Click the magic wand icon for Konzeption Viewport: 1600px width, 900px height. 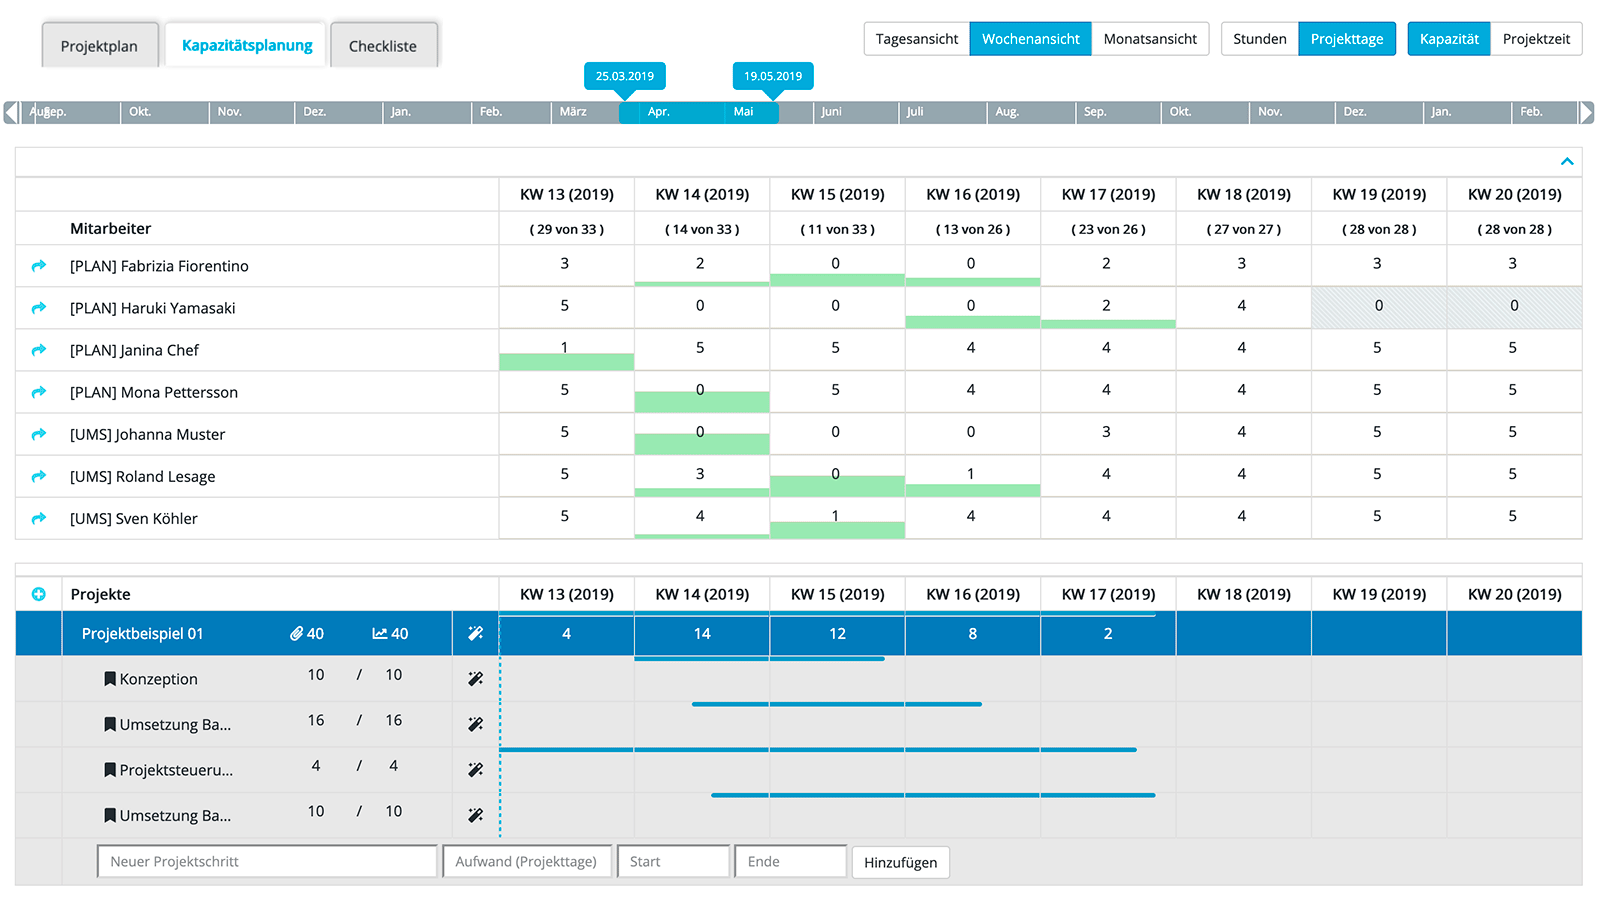(x=475, y=679)
